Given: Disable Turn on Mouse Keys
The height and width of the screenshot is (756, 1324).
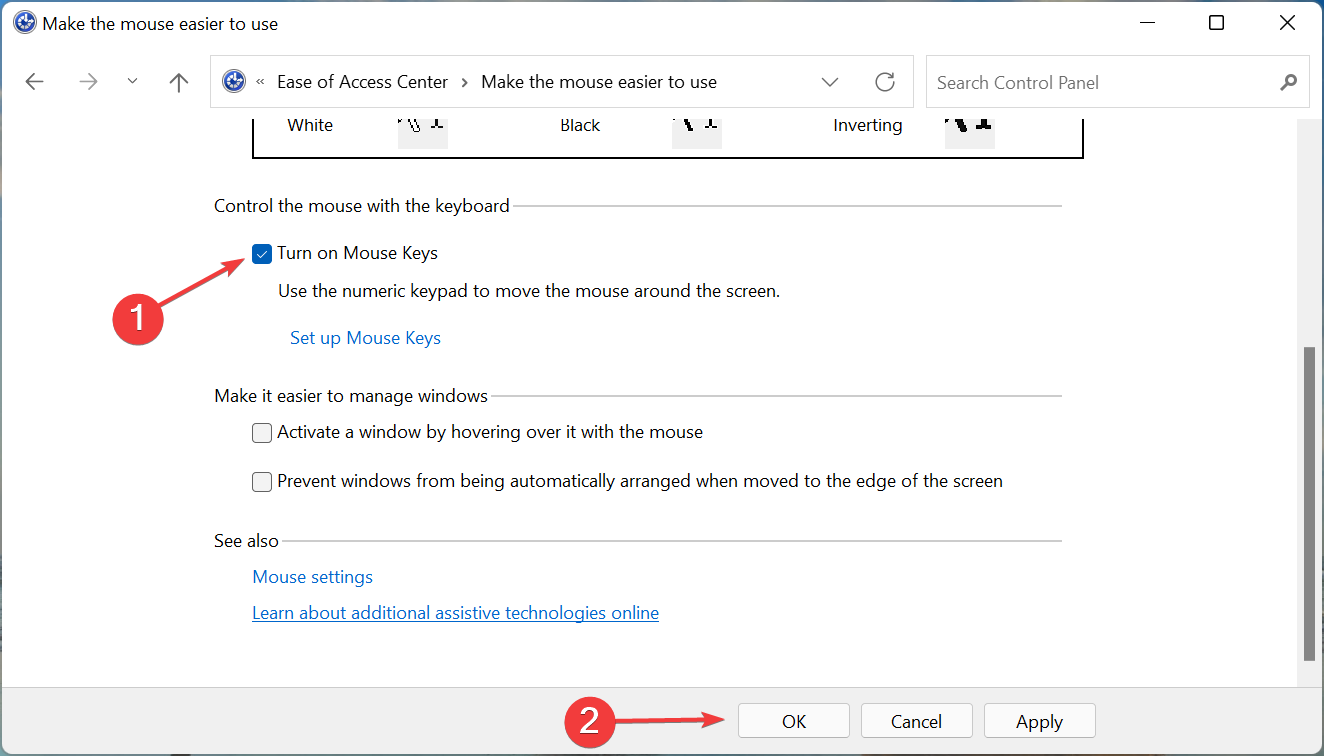Looking at the screenshot, I should tap(261, 253).
